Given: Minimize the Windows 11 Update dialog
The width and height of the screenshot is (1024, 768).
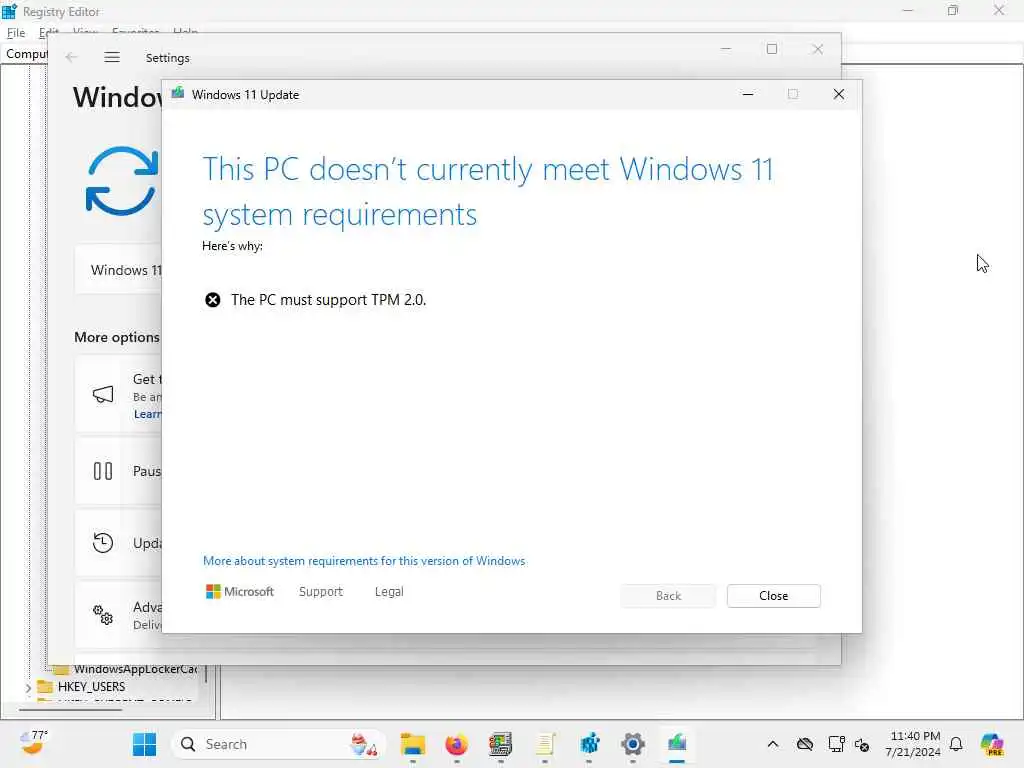Looking at the screenshot, I should click(748, 94).
